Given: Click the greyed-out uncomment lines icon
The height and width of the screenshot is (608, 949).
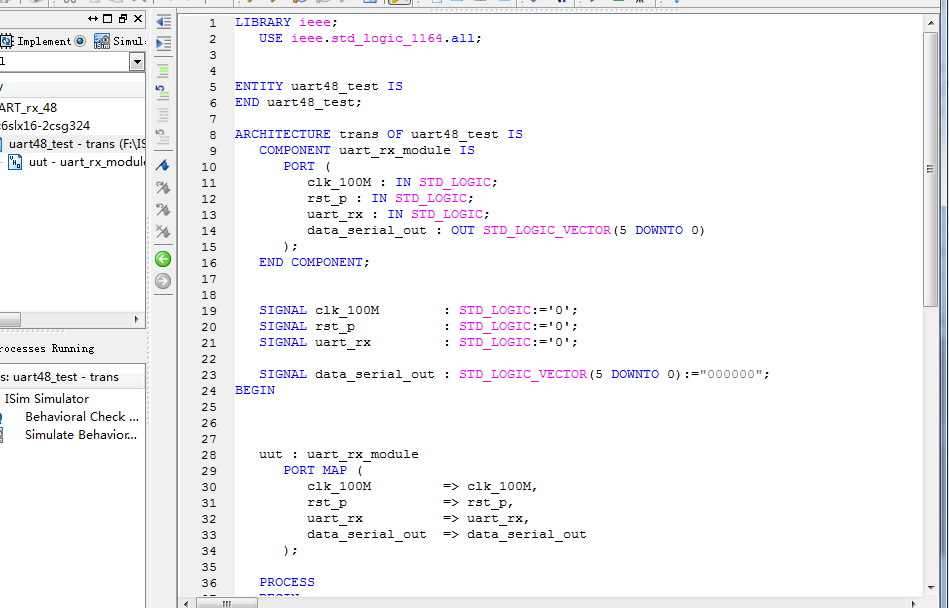Looking at the screenshot, I should [x=162, y=136].
